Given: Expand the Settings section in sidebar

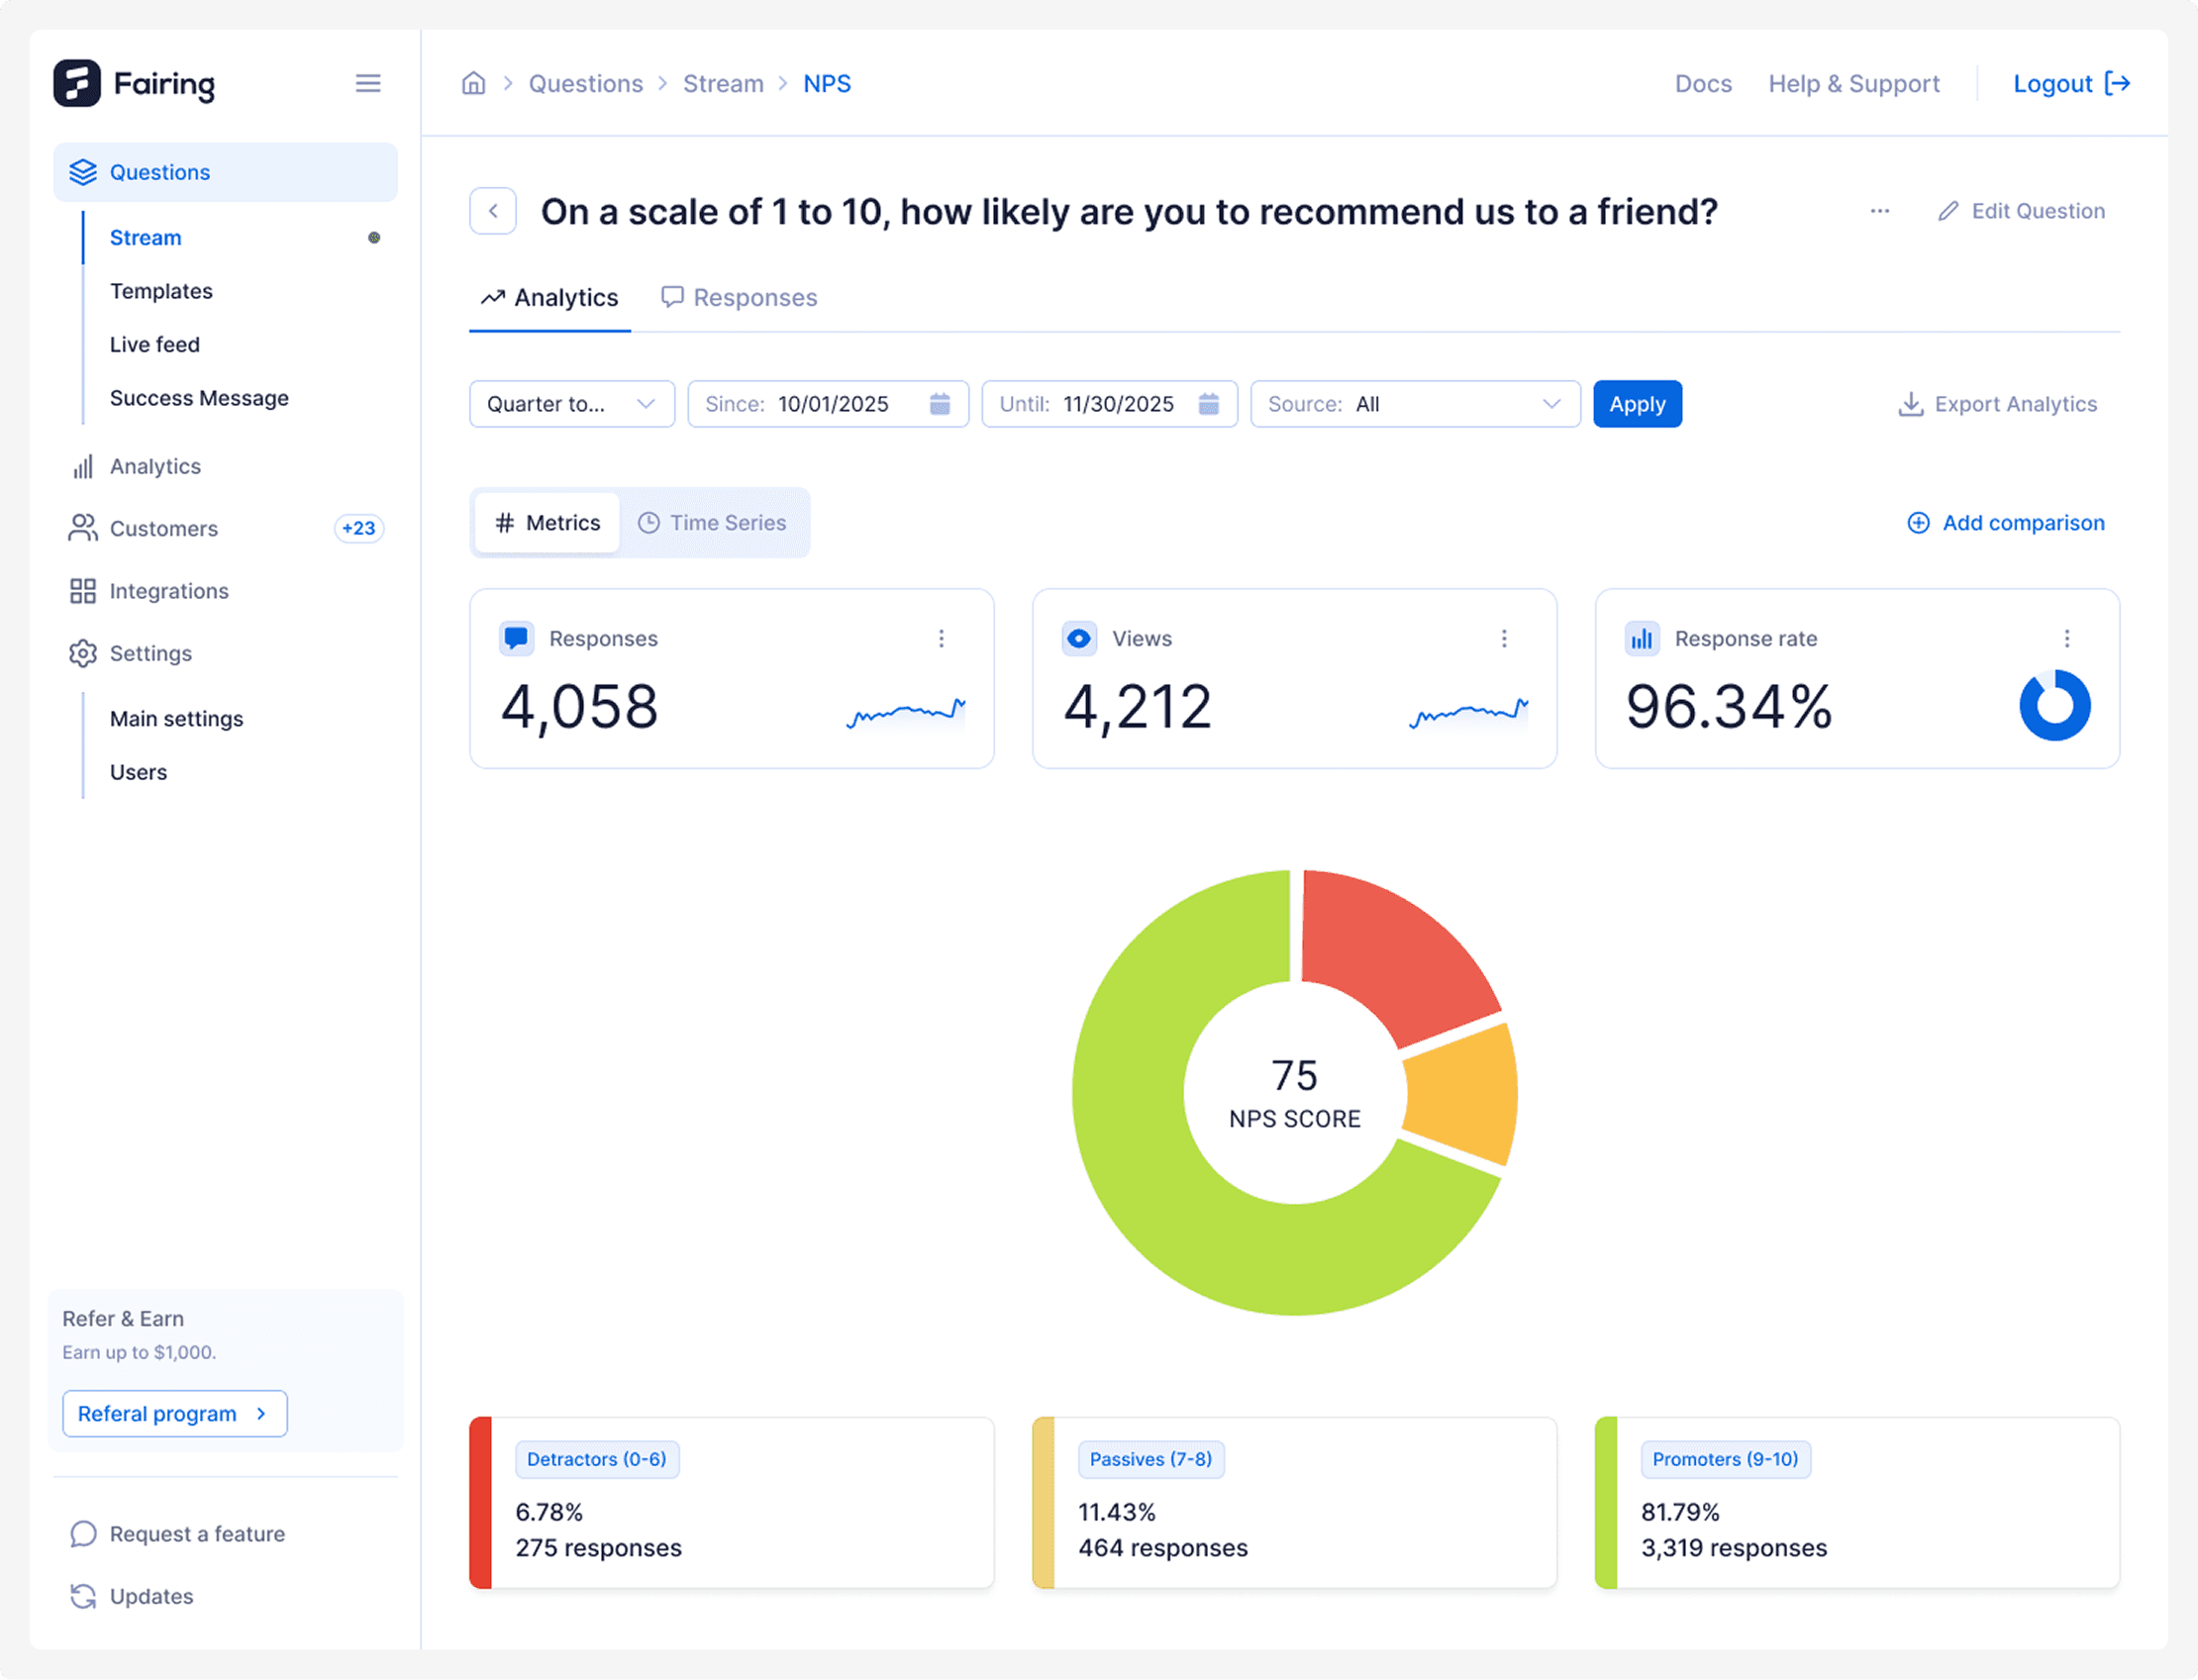Looking at the screenshot, I should [150, 653].
